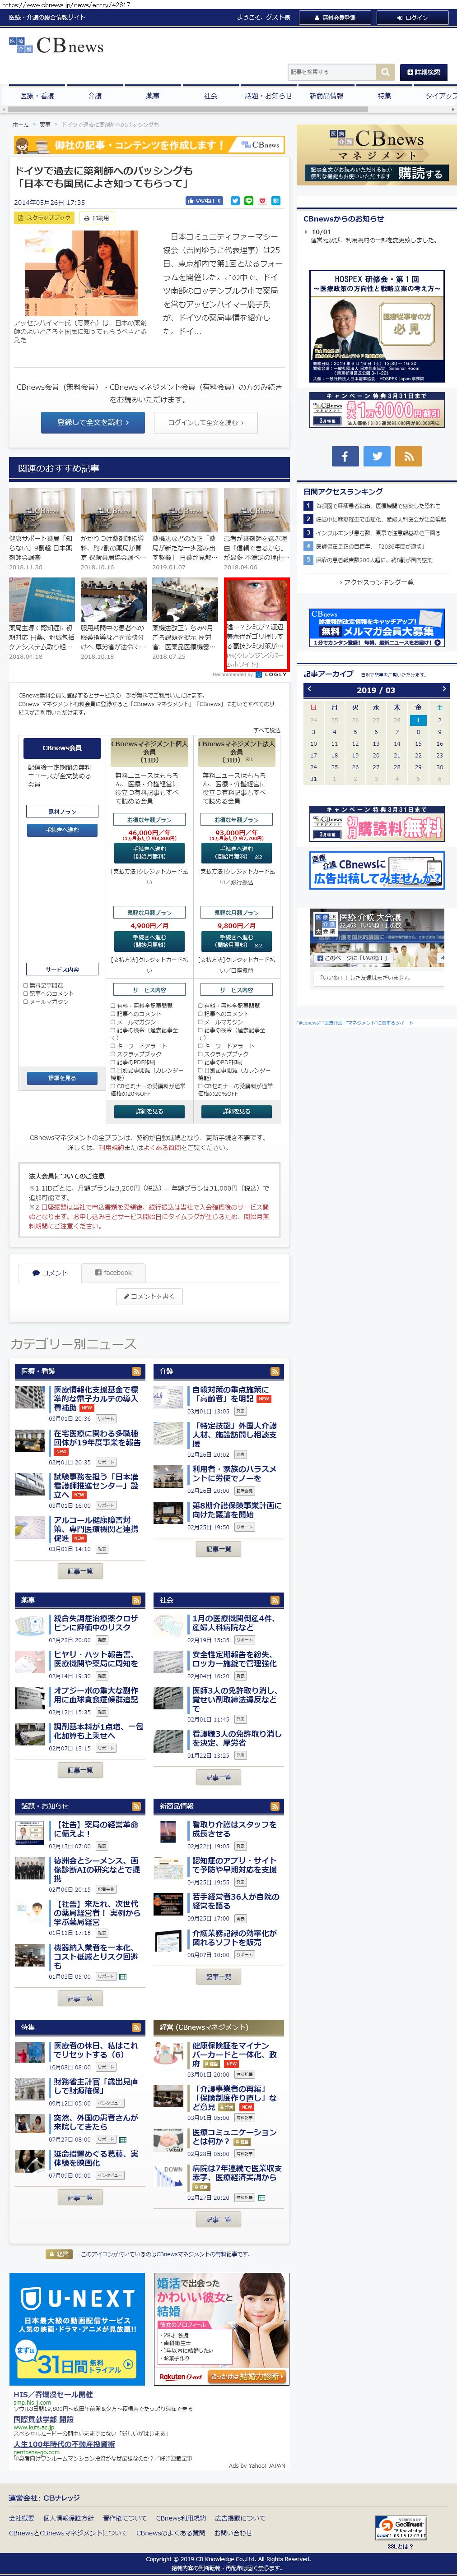Share the article with the Twitter icon
Image resolution: width=457 pixels, height=2576 pixels.
[235, 201]
